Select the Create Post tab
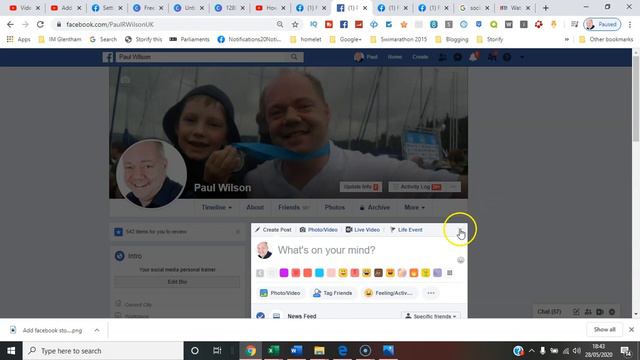 [273, 230]
